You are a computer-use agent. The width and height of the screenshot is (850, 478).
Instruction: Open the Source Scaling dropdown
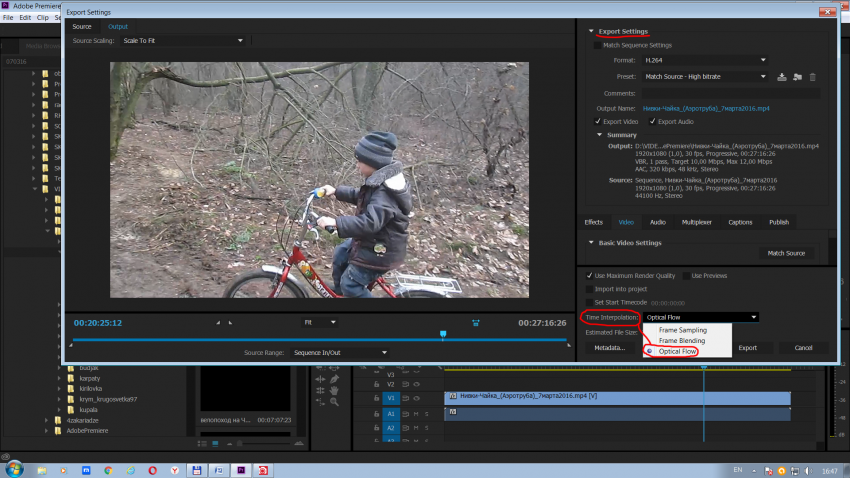pyautogui.click(x=183, y=41)
